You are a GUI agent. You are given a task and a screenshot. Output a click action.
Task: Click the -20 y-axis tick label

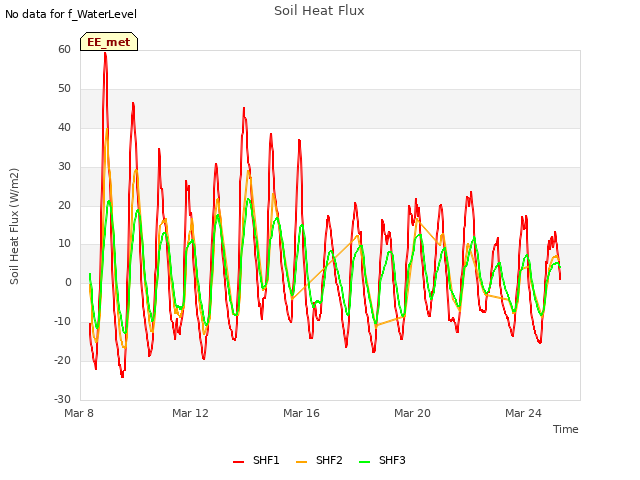(x=62, y=360)
